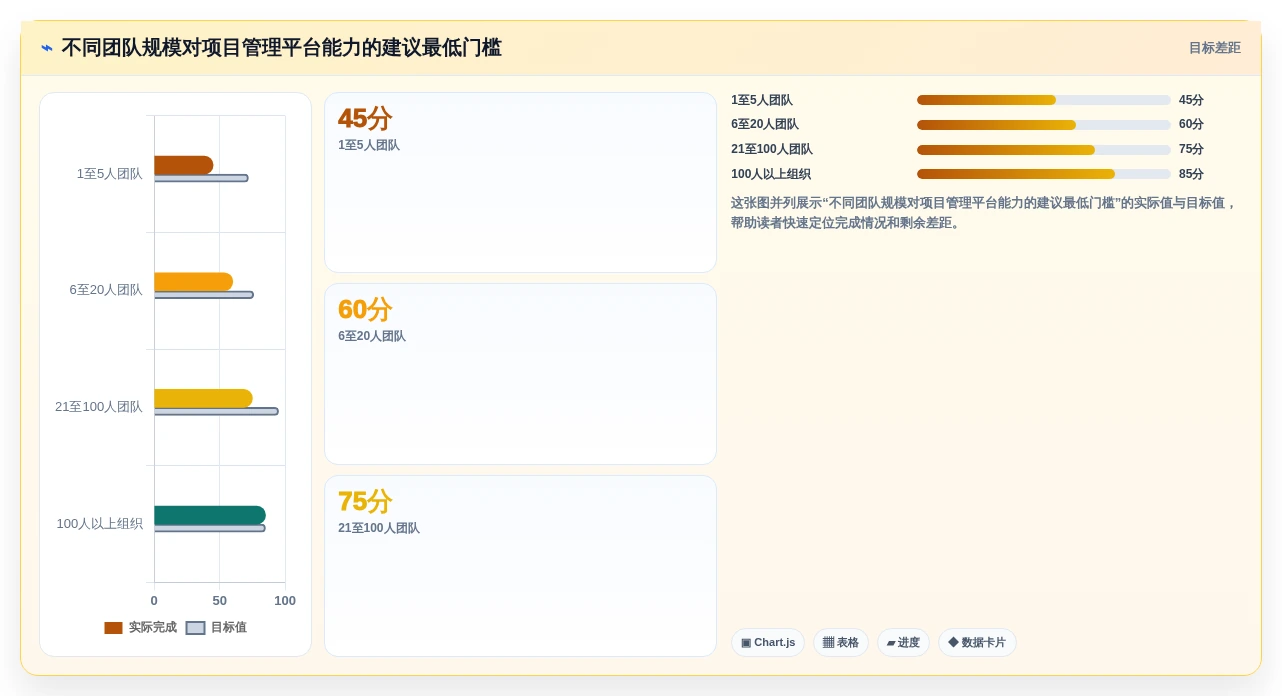Viewport: 1282px width, 696px height.
Task: Click 100人以上组织 label in progress list
Action: pos(771,174)
